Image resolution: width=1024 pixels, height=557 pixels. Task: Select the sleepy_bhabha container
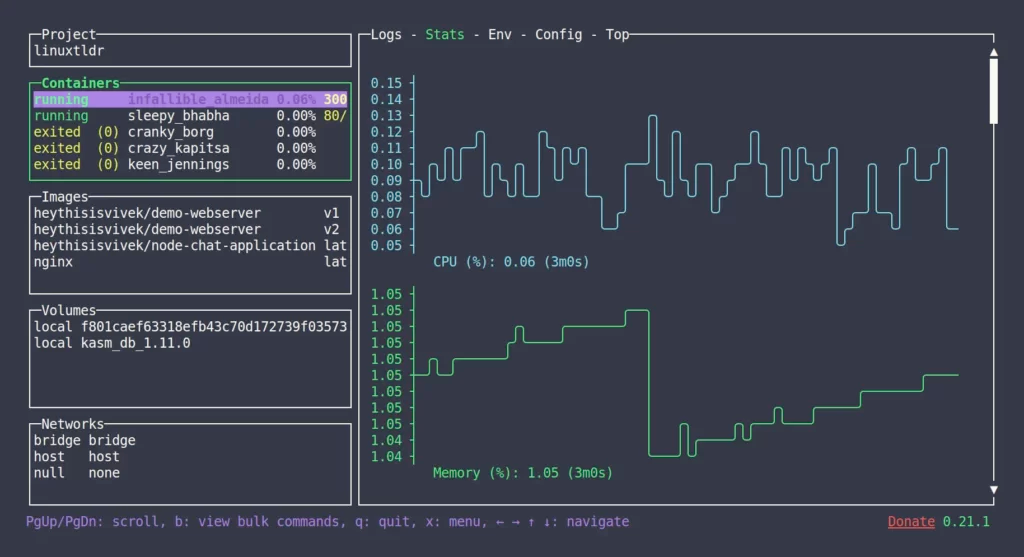click(190, 116)
